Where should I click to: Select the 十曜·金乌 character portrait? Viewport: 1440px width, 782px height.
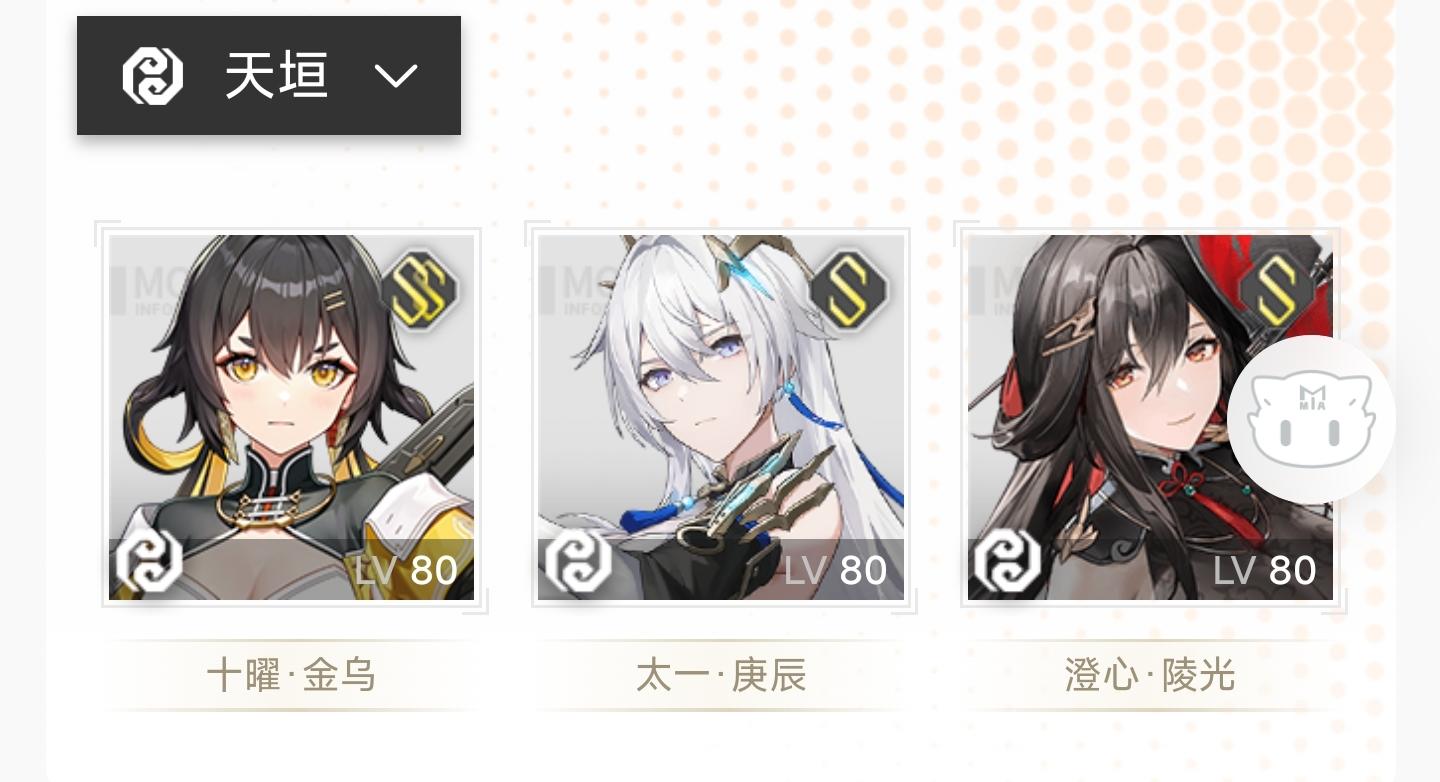[291, 417]
